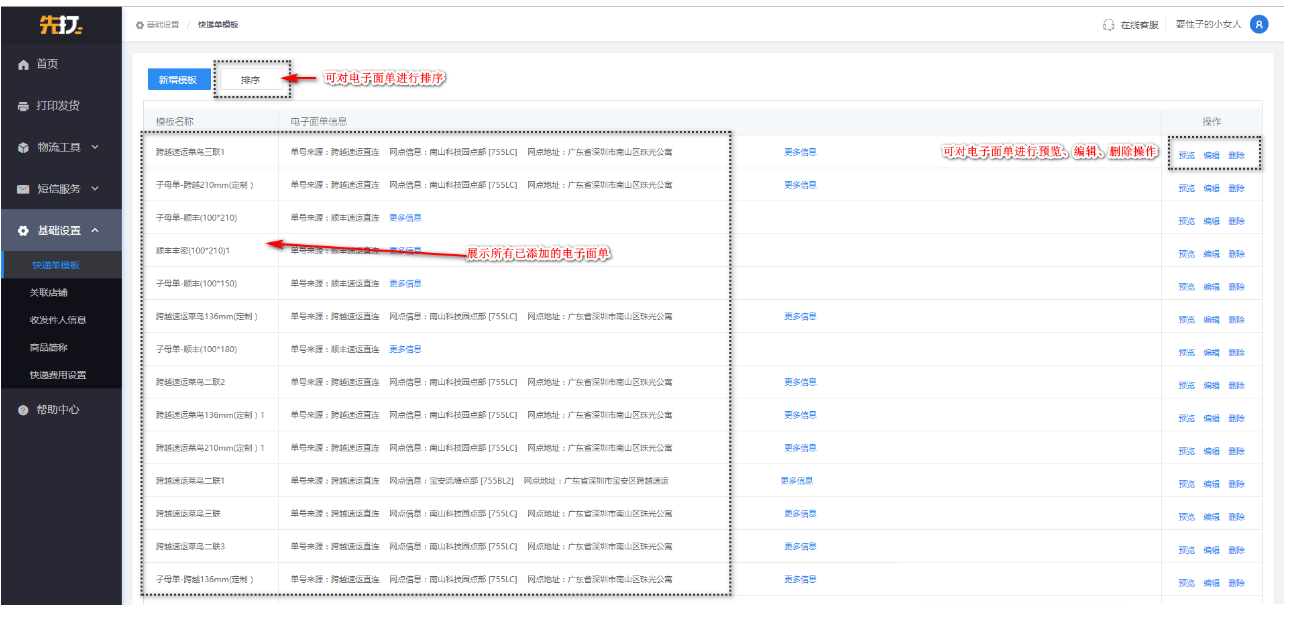Click the envelope icon beside 短信服务
The height and width of the screenshot is (619, 1298).
click(x=24, y=189)
